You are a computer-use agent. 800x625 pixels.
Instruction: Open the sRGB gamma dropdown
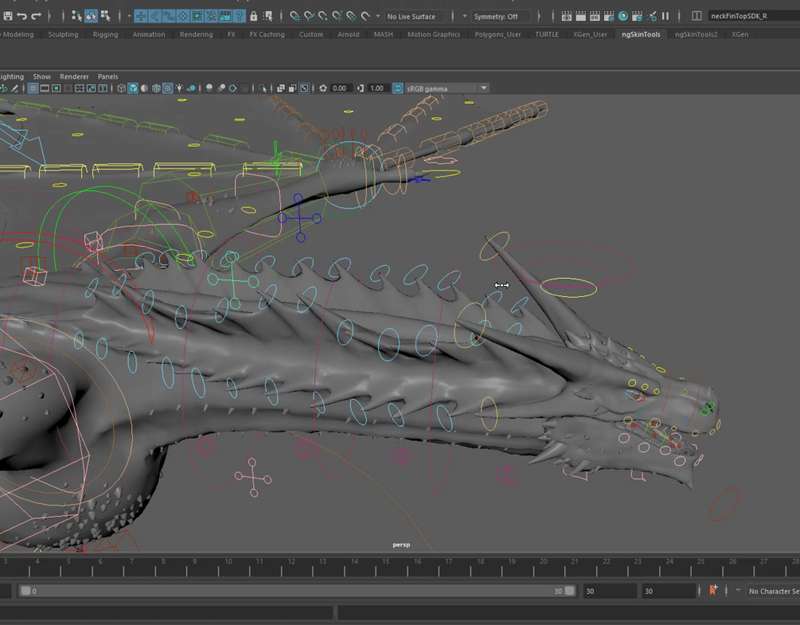[447, 88]
